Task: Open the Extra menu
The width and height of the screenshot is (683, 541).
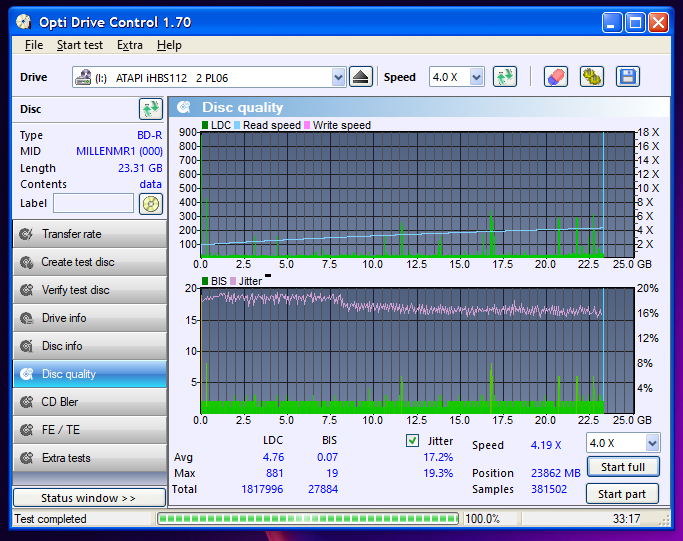Action: [x=129, y=45]
